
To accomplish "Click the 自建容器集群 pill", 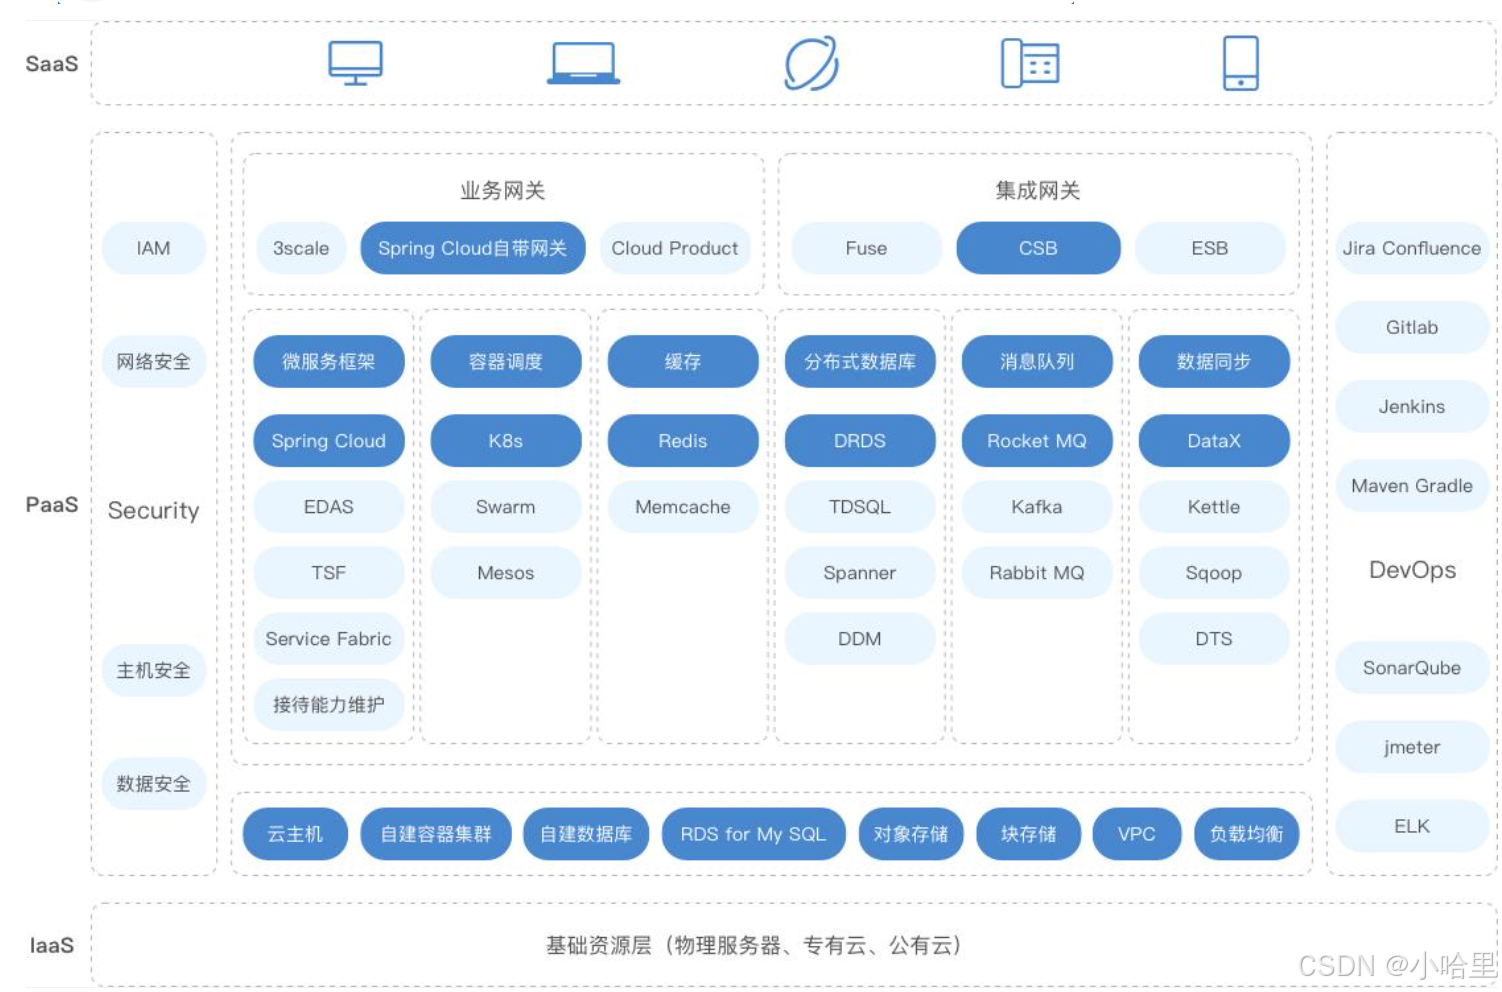I will coord(436,834).
